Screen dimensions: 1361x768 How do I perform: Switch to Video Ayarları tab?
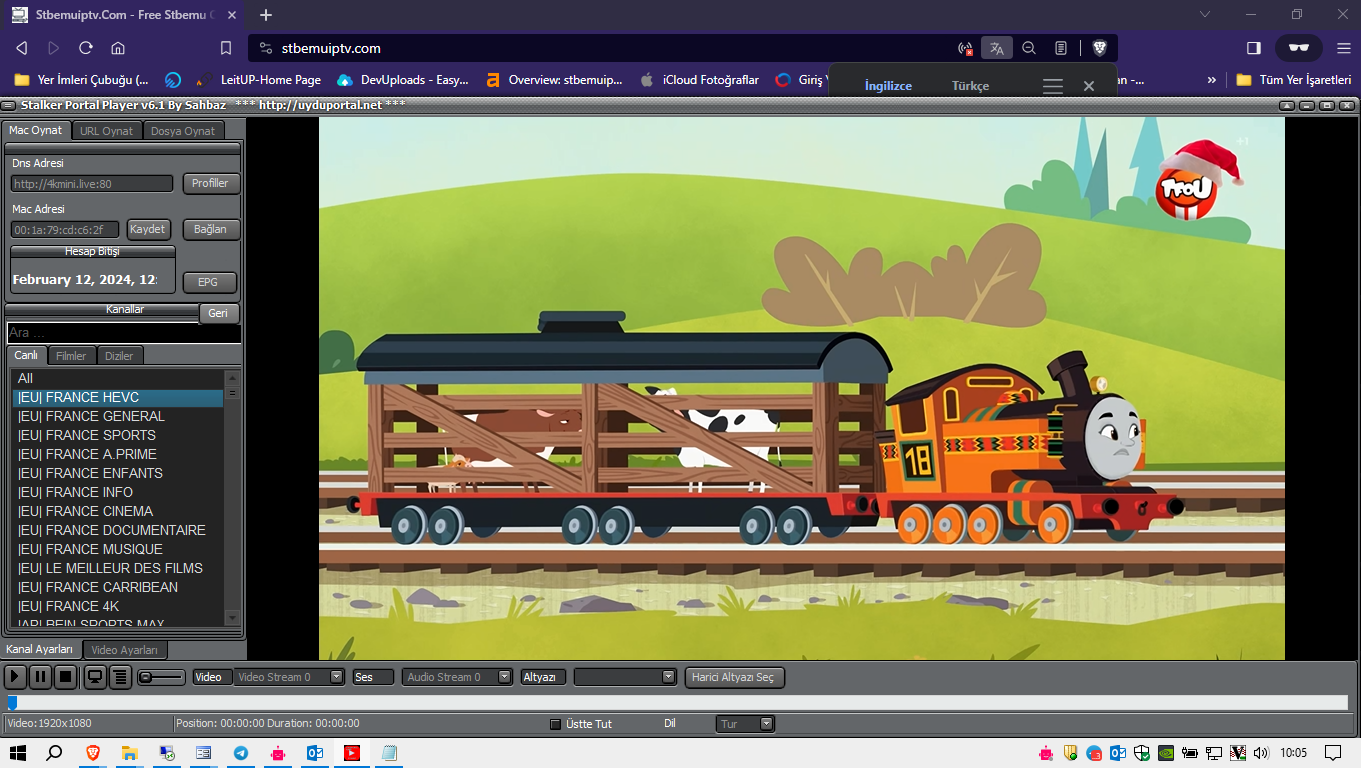tap(124, 650)
